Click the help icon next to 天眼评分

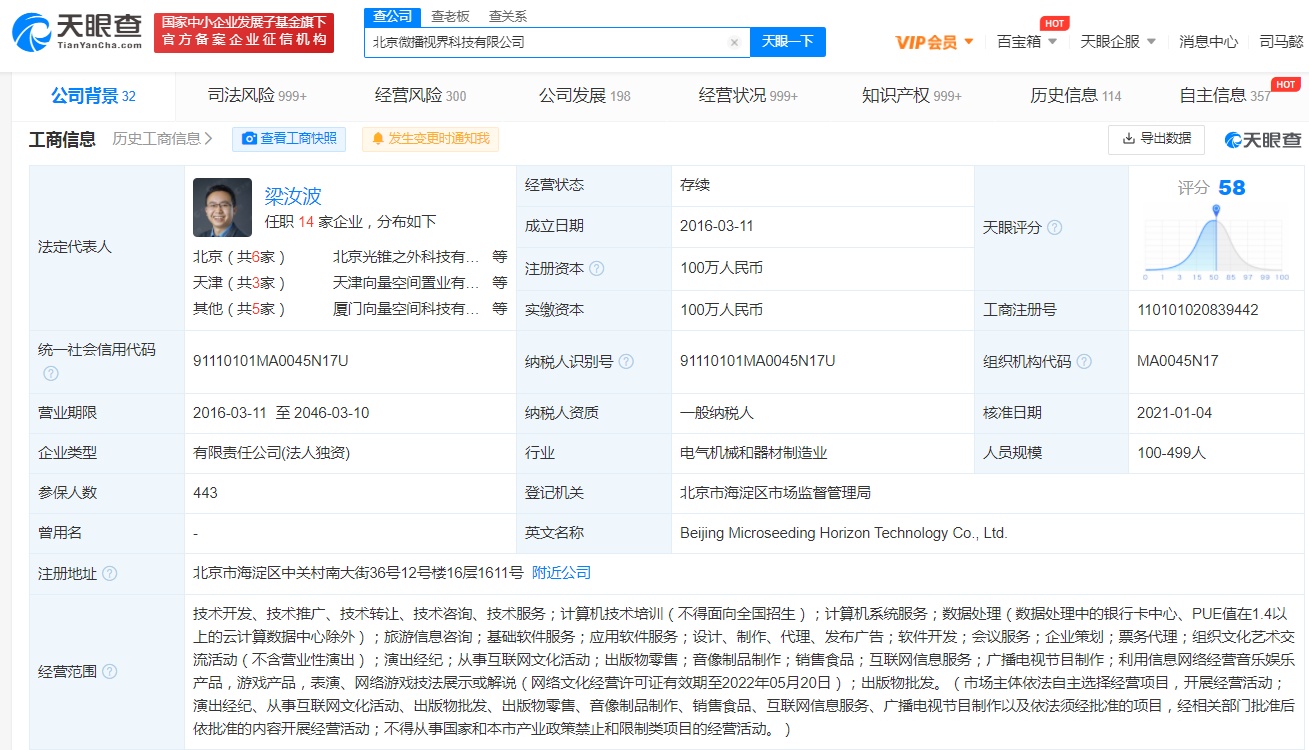[x=1054, y=228]
